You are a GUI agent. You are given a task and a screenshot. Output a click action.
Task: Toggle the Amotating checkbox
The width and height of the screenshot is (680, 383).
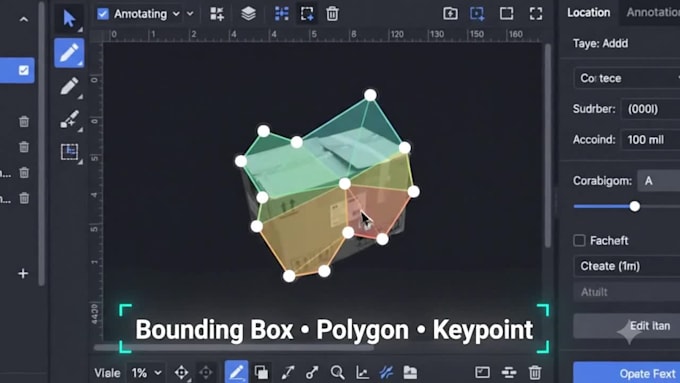[x=103, y=14]
